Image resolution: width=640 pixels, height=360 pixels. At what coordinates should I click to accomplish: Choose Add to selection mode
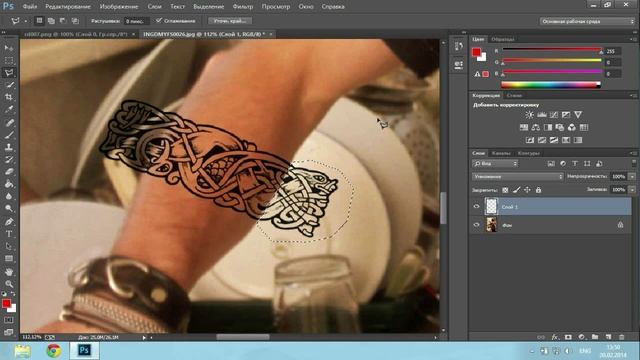51,20
